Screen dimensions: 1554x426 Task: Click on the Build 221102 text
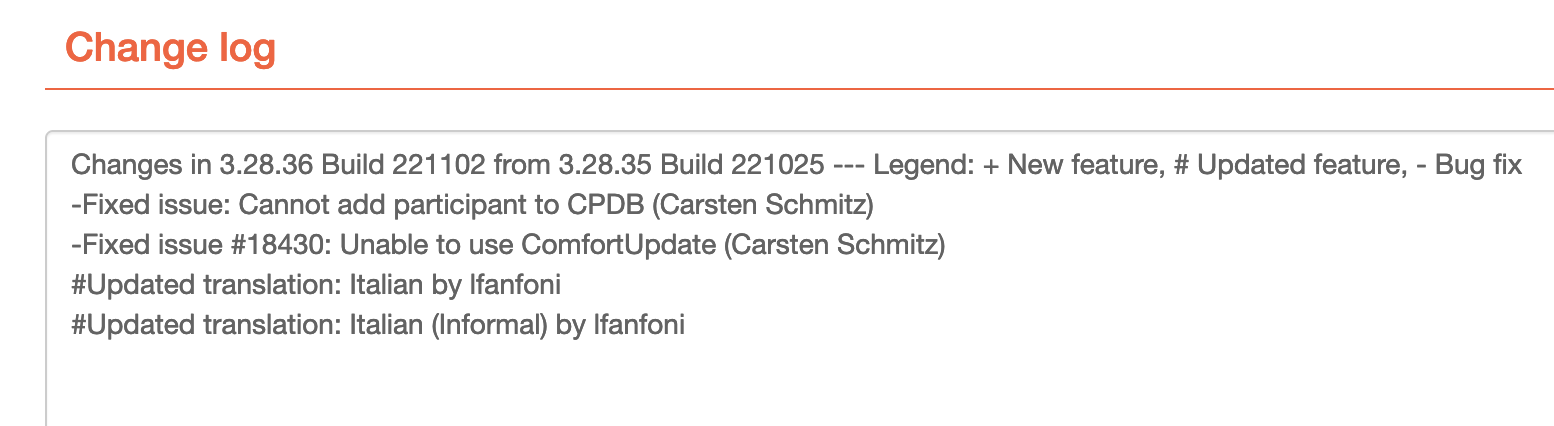[398, 165]
